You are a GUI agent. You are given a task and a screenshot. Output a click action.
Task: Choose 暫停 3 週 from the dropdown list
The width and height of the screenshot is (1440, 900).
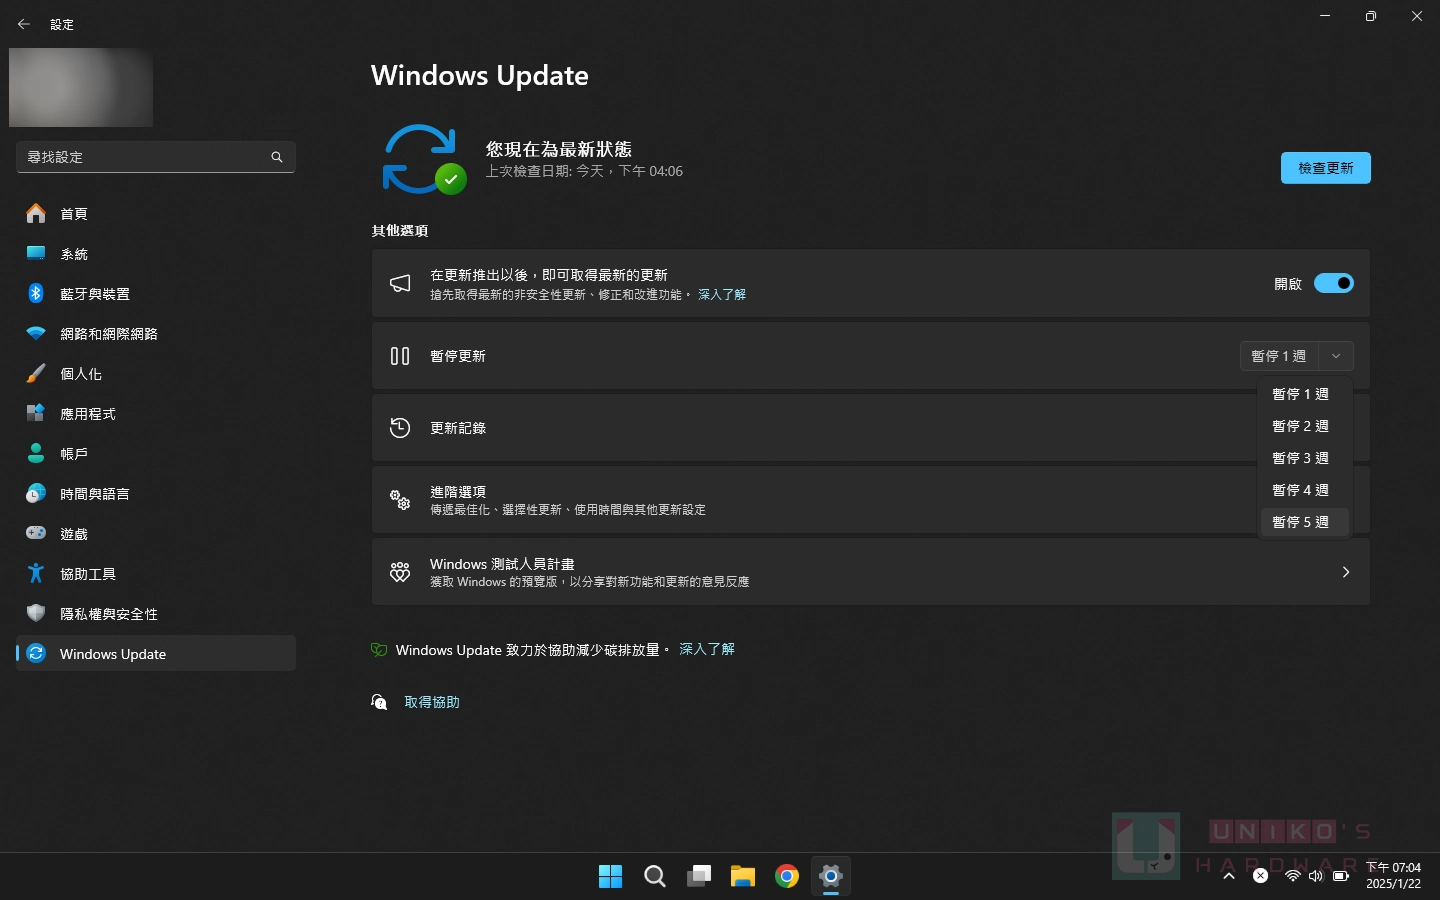pyautogui.click(x=1304, y=458)
